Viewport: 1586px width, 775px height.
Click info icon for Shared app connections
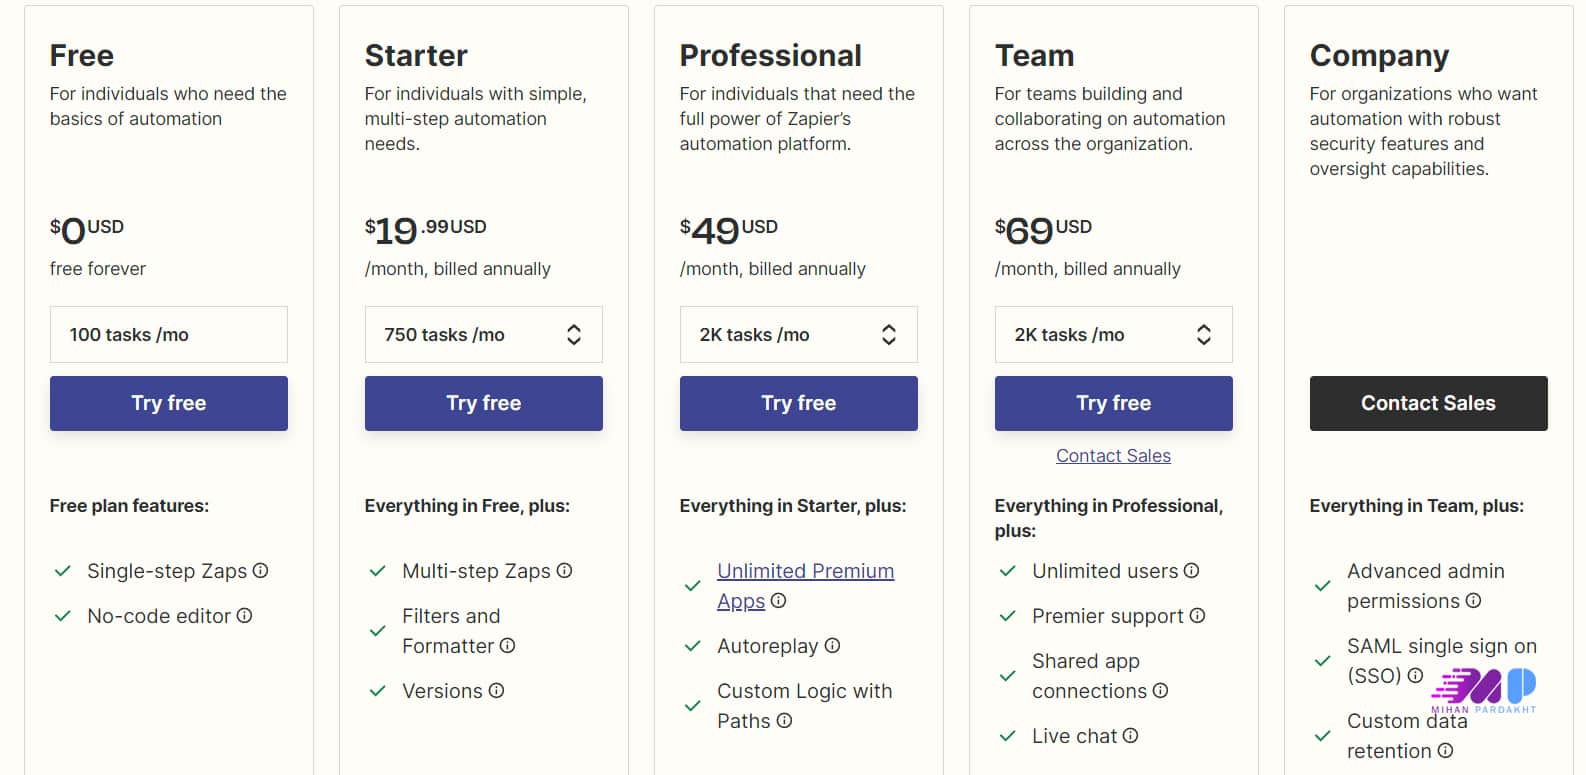tap(1161, 691)
